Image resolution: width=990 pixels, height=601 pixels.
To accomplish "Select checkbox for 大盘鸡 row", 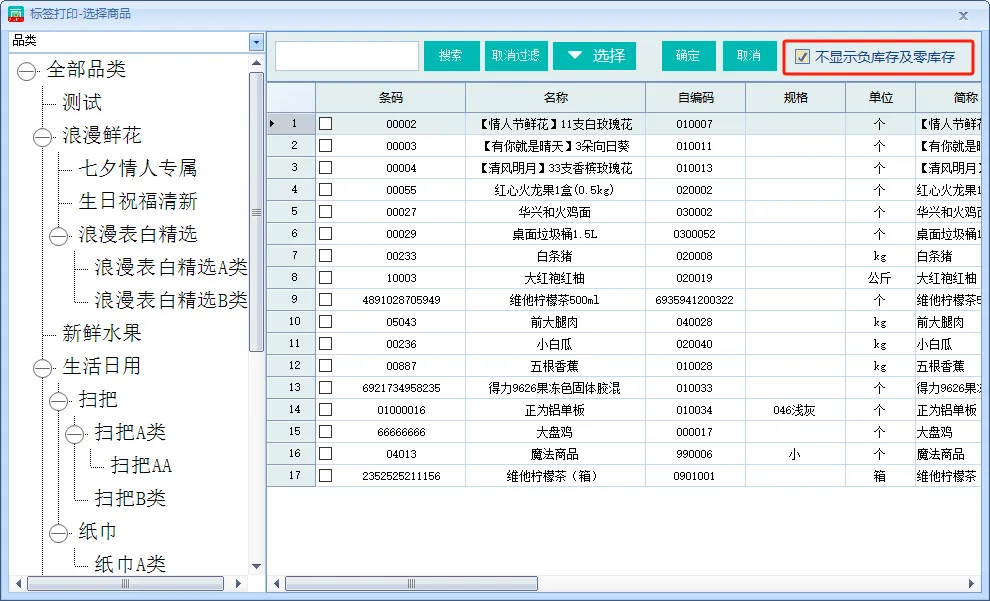I will coord(325,432).
